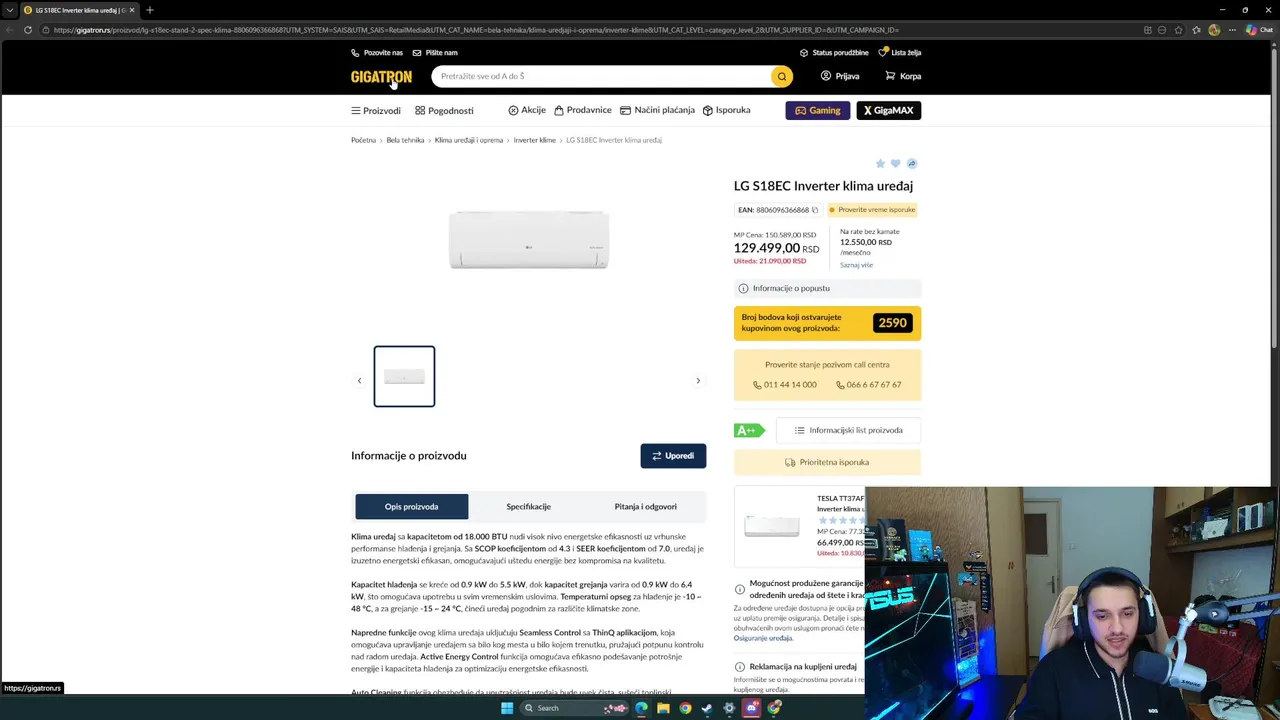
Task: Click Osiguranje uređaja link
Action: 763,638
